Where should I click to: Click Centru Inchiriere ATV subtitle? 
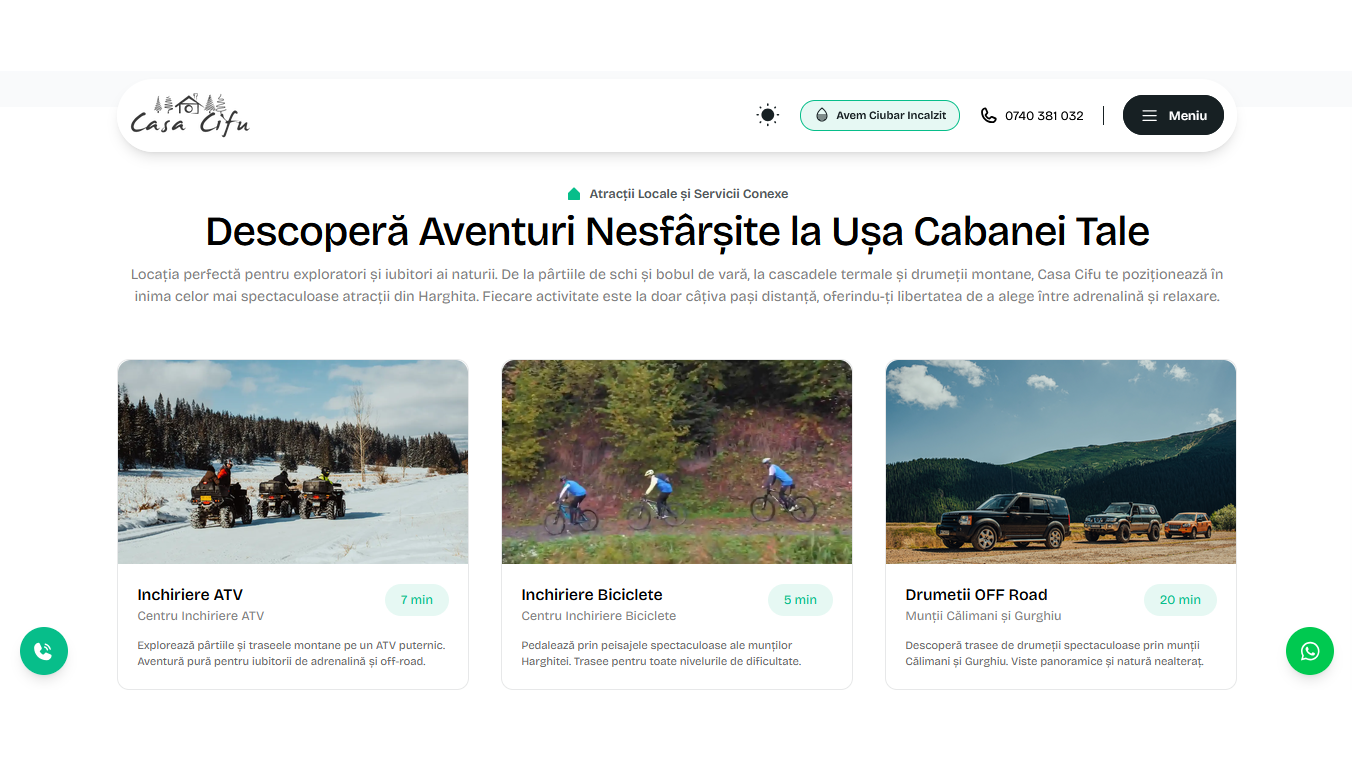click(x=201, y=616)
